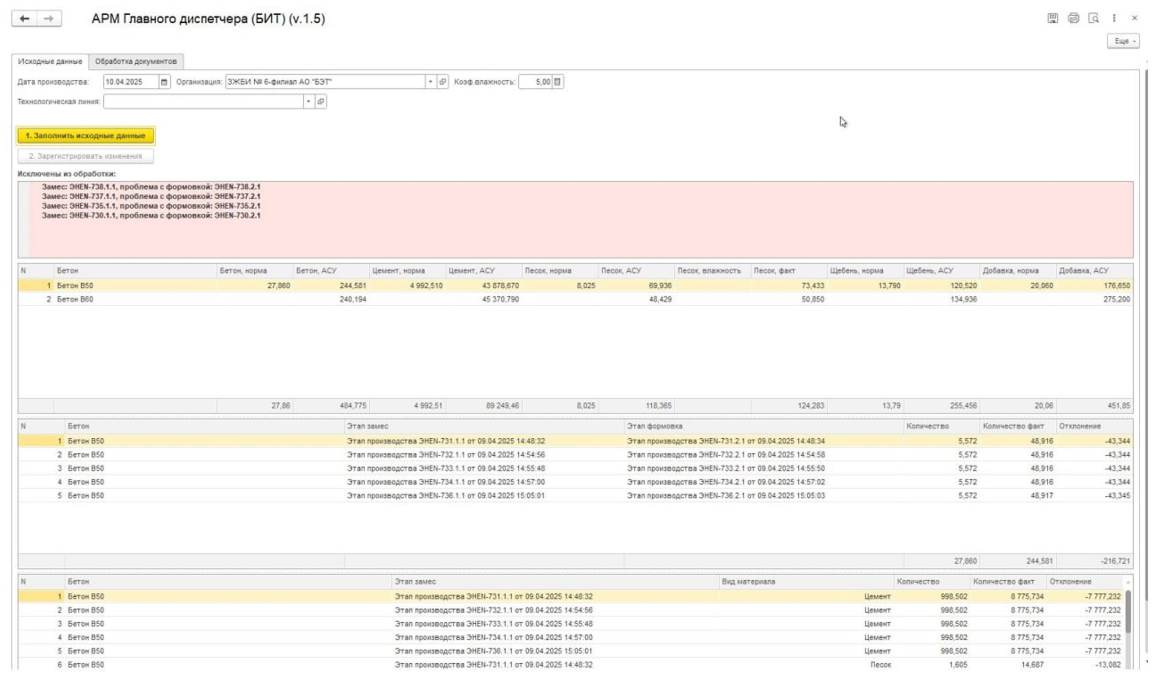
Task: Open the print preview magnifier icon
Action: click(1094, 18)
